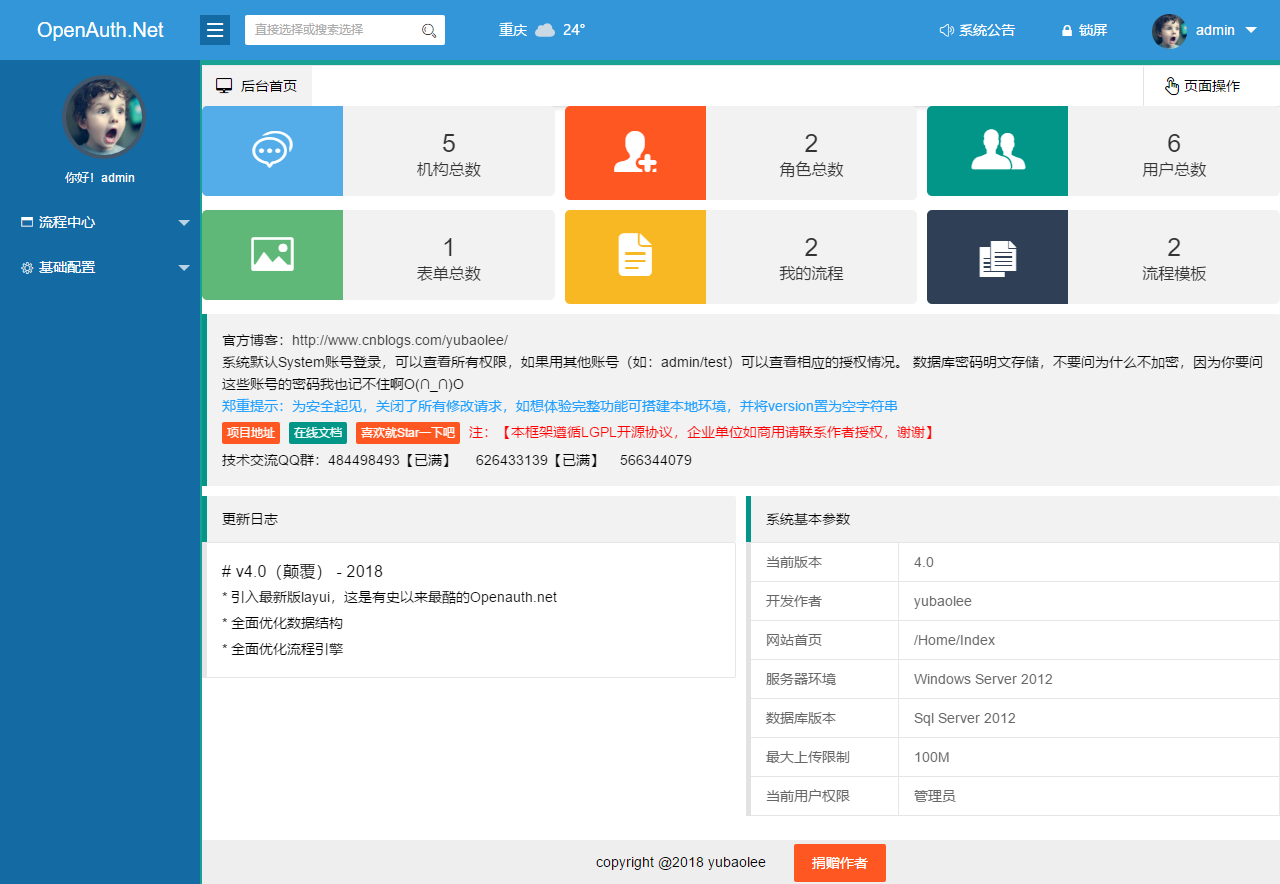Screen dimensions: 1280x884
Task: Click the search input field
Action: pos(345,30)
